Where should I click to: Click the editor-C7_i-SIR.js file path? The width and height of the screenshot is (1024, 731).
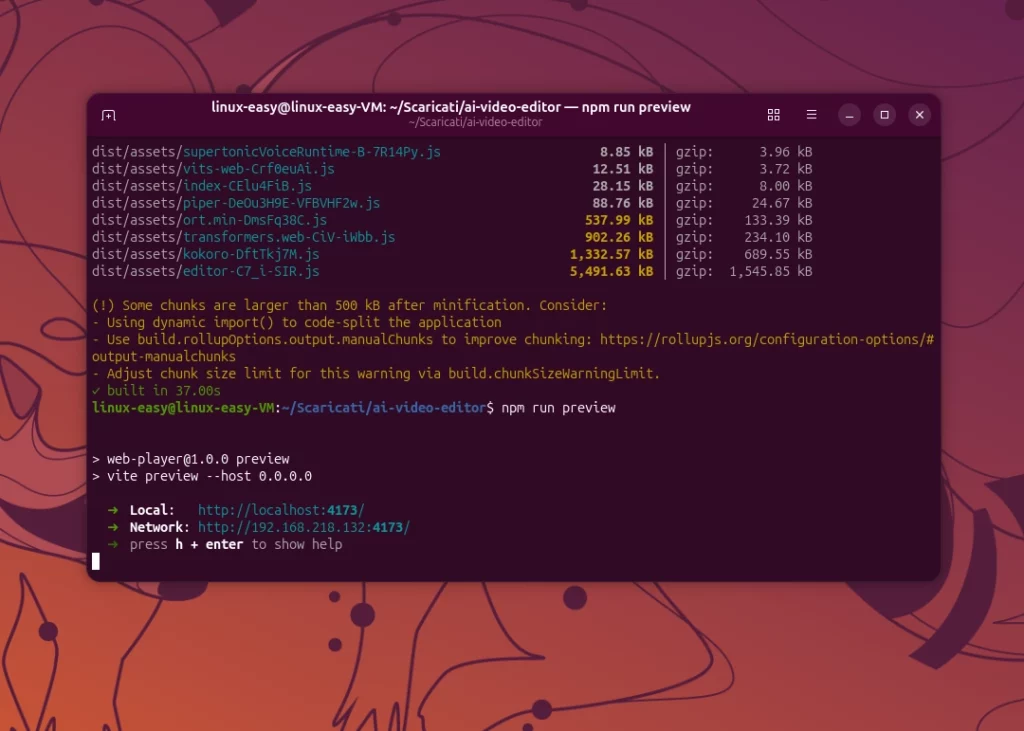pos(205,271)
